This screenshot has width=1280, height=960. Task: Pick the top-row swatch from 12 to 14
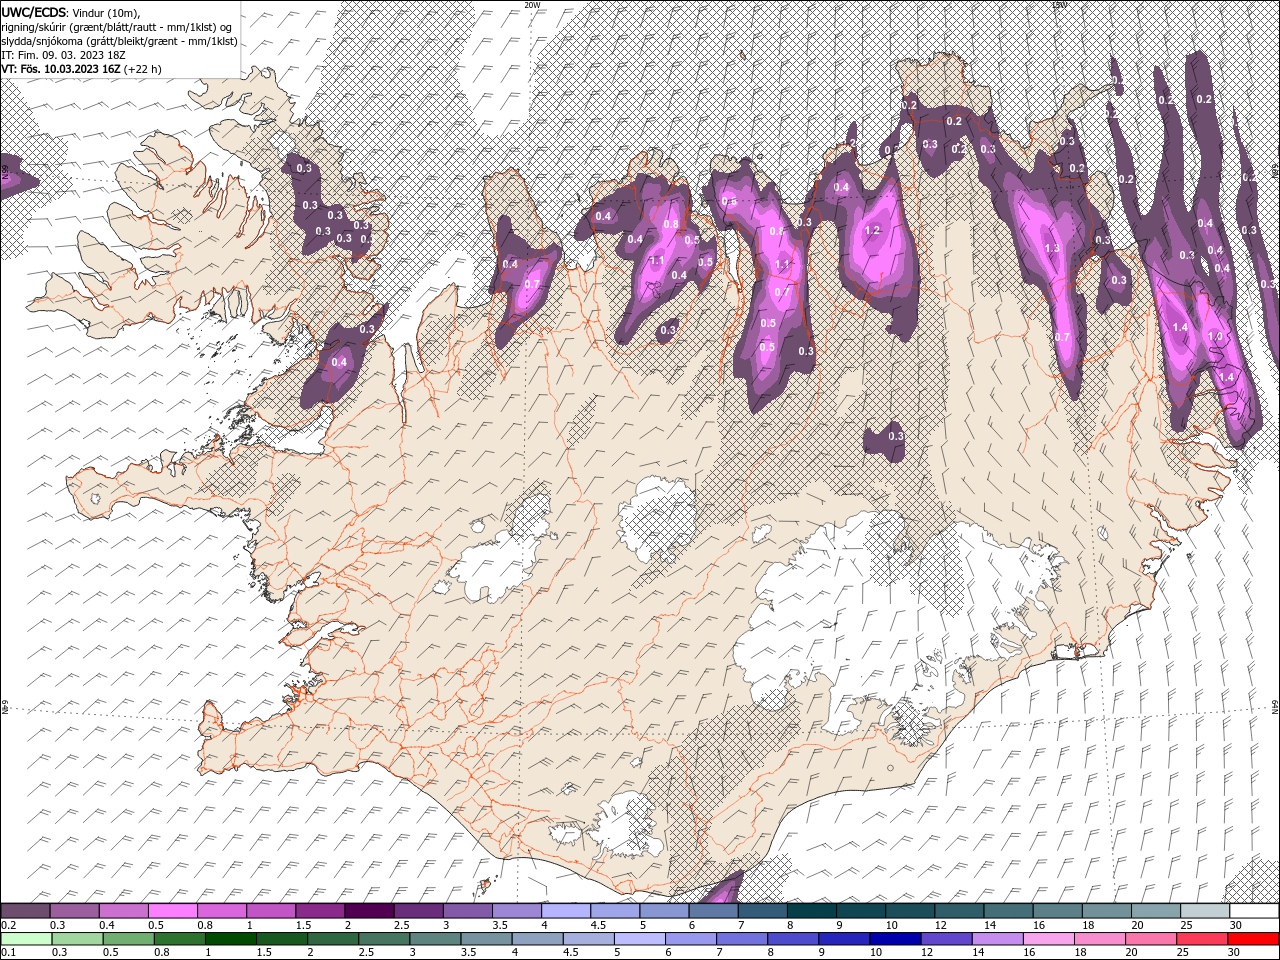pyautogui.click(x=958, y=911)
